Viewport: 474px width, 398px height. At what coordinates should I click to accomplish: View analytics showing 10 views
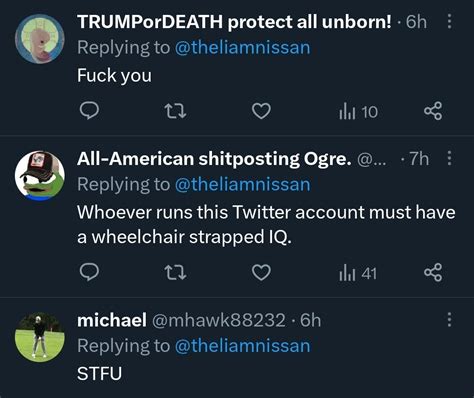point(358,112)
